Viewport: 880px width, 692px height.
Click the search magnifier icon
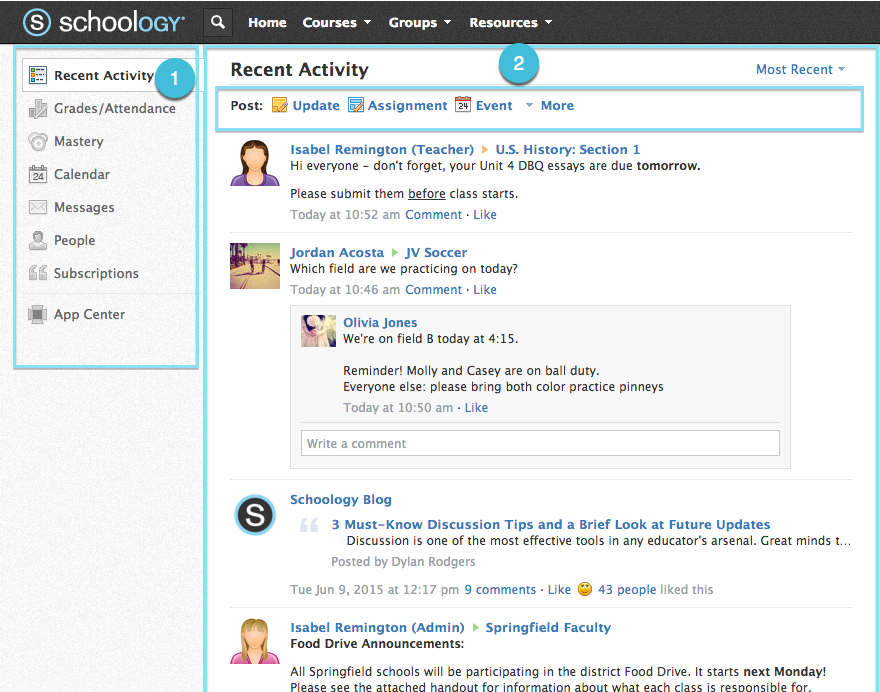(218, 22)
